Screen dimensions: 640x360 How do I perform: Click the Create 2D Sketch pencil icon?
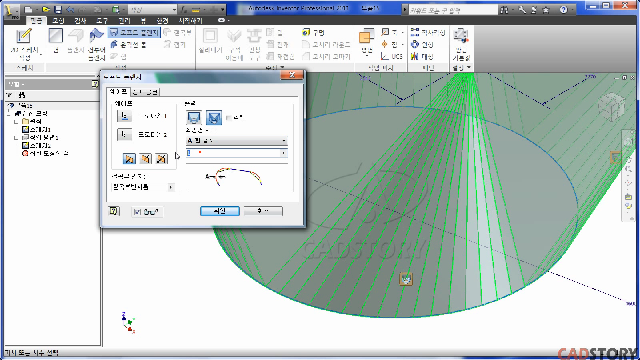click(x=24, y=36)
